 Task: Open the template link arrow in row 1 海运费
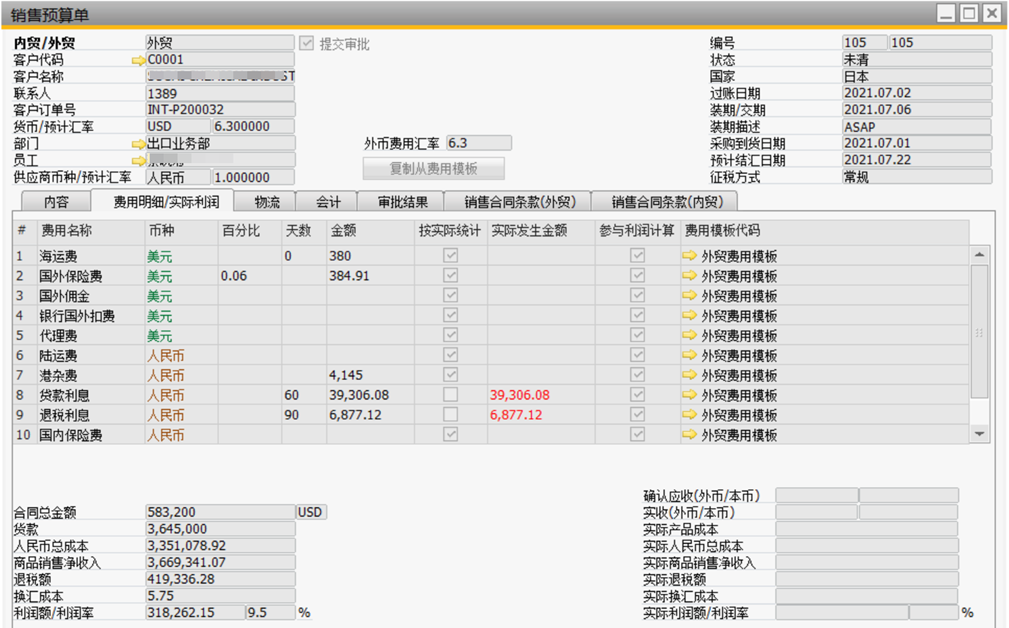tap(689, 255)
